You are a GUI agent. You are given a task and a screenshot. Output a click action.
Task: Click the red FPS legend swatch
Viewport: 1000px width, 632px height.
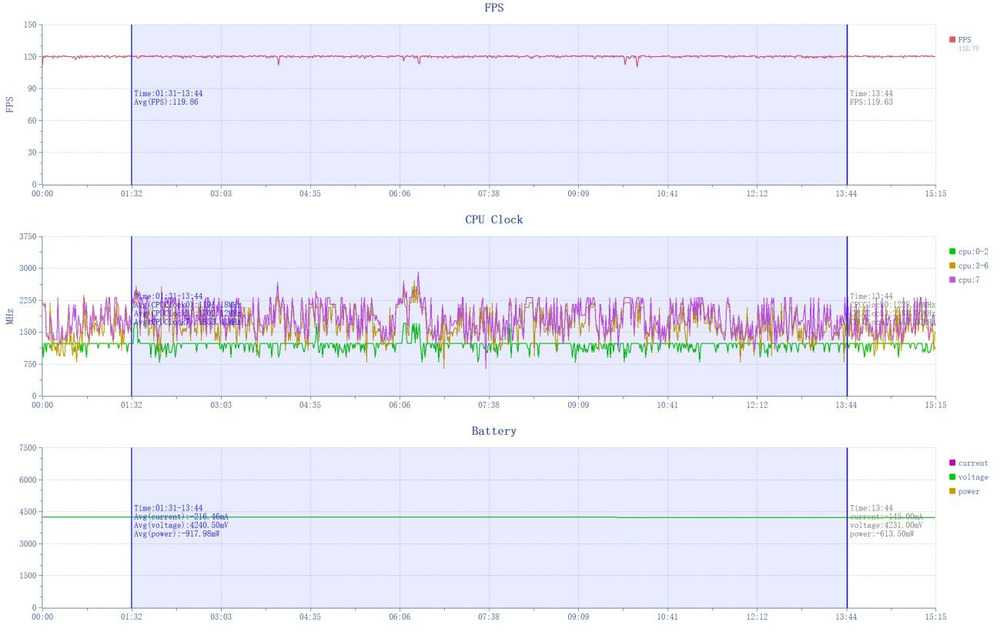pos(951,40)
